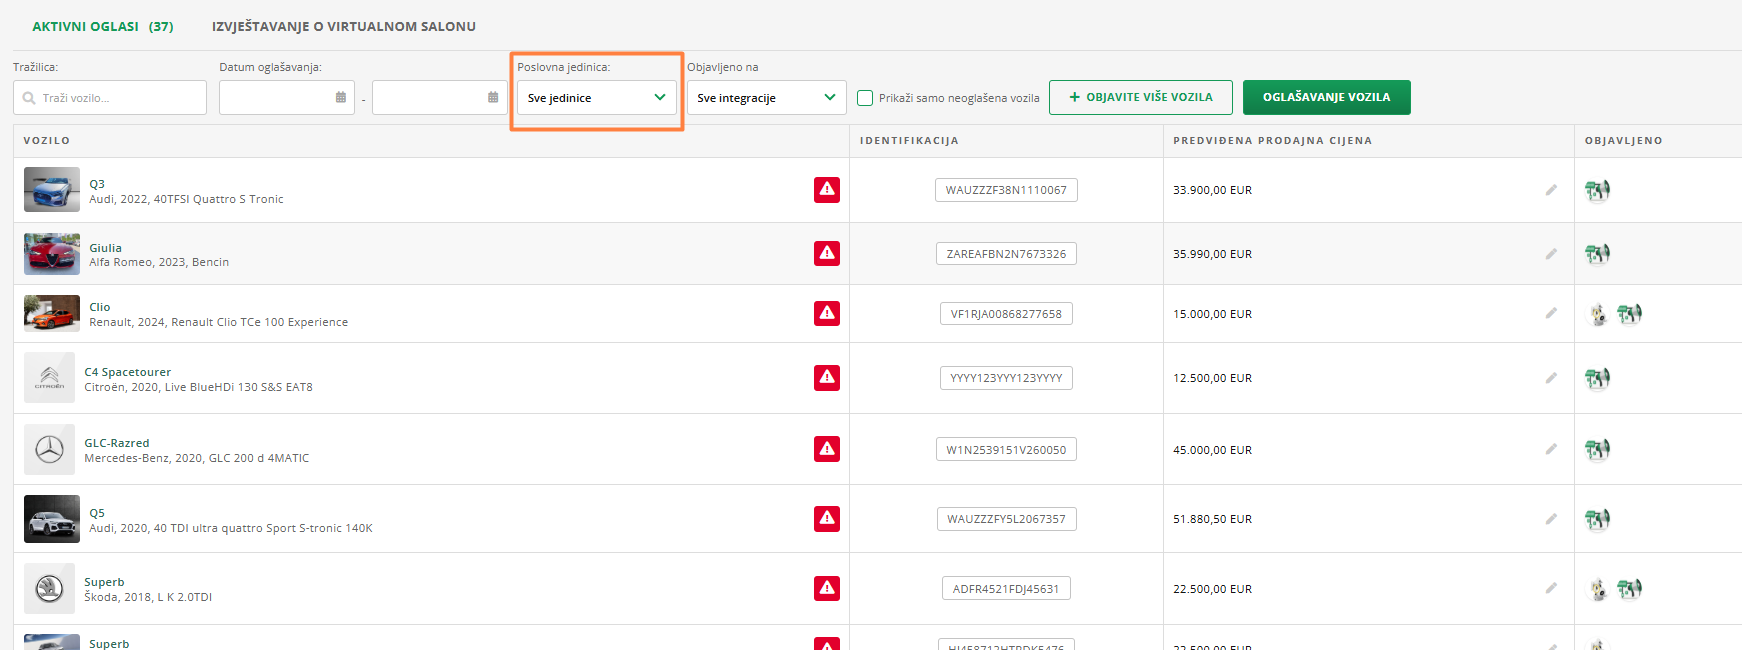Click 'Predviđena prodajna cijena' column header
This screenshot has height=650, width=1742.
tap(1272, 141)
